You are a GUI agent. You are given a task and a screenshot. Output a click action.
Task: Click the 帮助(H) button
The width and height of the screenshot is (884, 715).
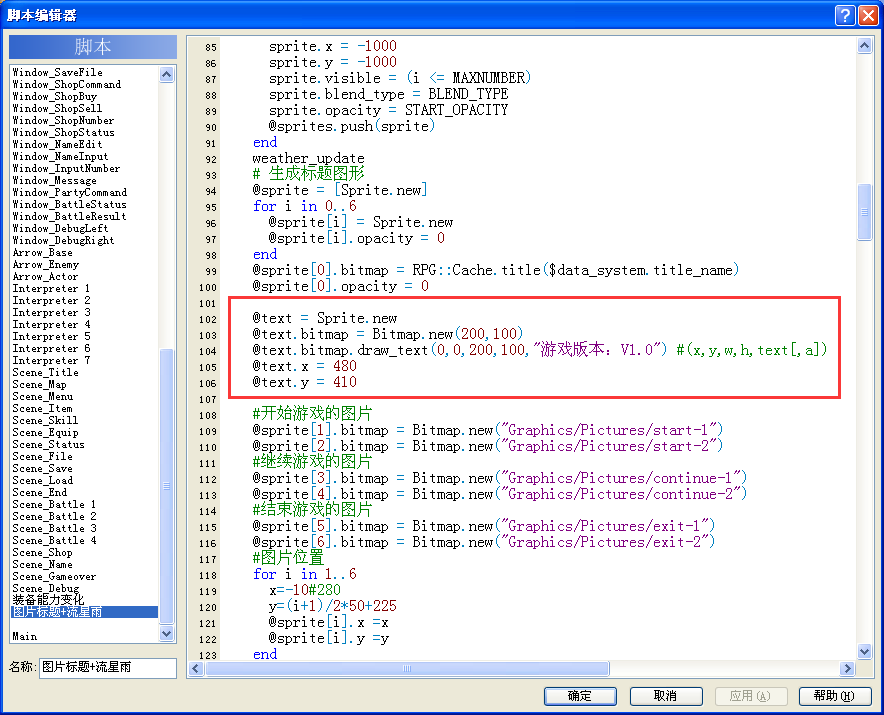coord(835,696)
